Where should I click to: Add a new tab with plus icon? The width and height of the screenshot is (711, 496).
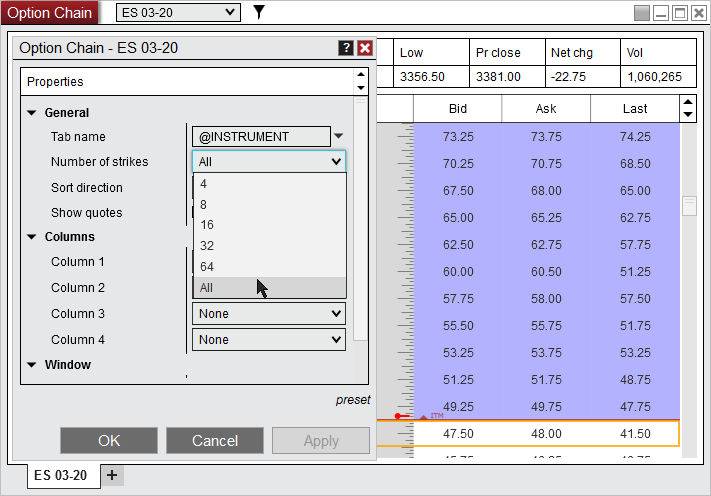coord(112,475)
